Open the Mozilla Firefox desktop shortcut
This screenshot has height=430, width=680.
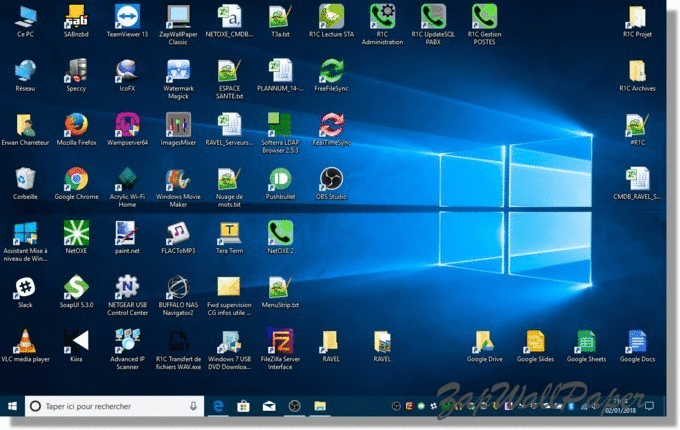pos(76,124)
